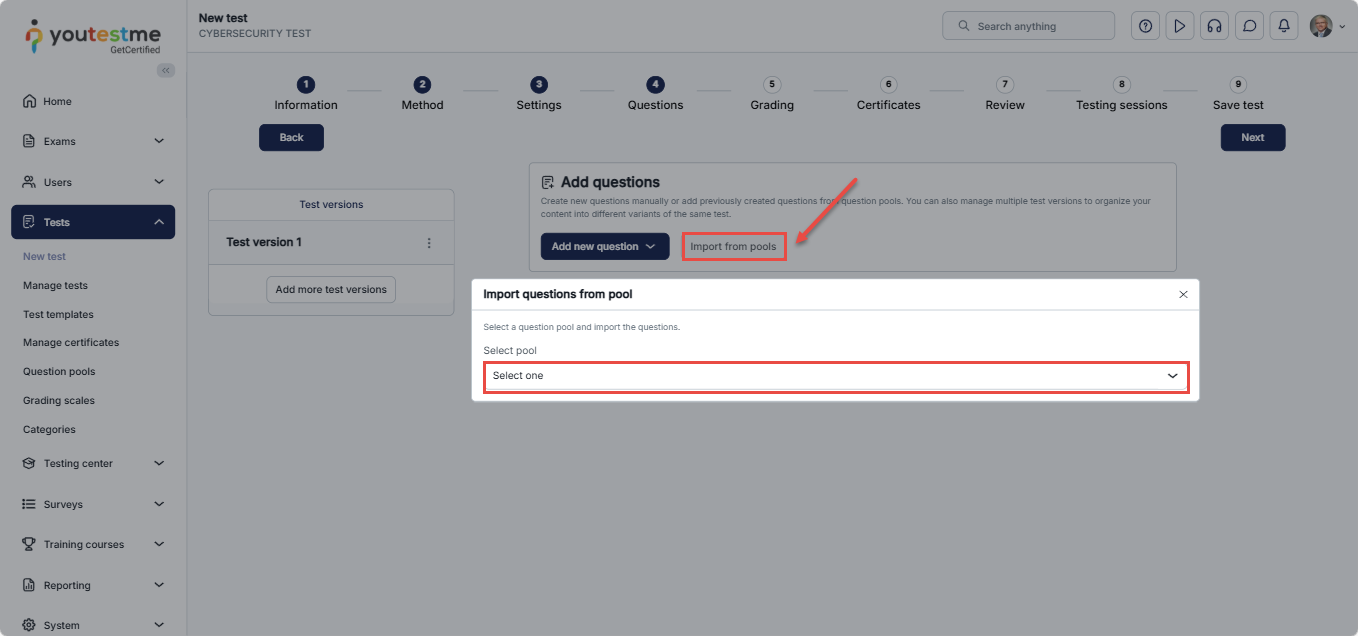Open the notifications bell icon
Screen dimensions: 1358x636
[1284, 26]
